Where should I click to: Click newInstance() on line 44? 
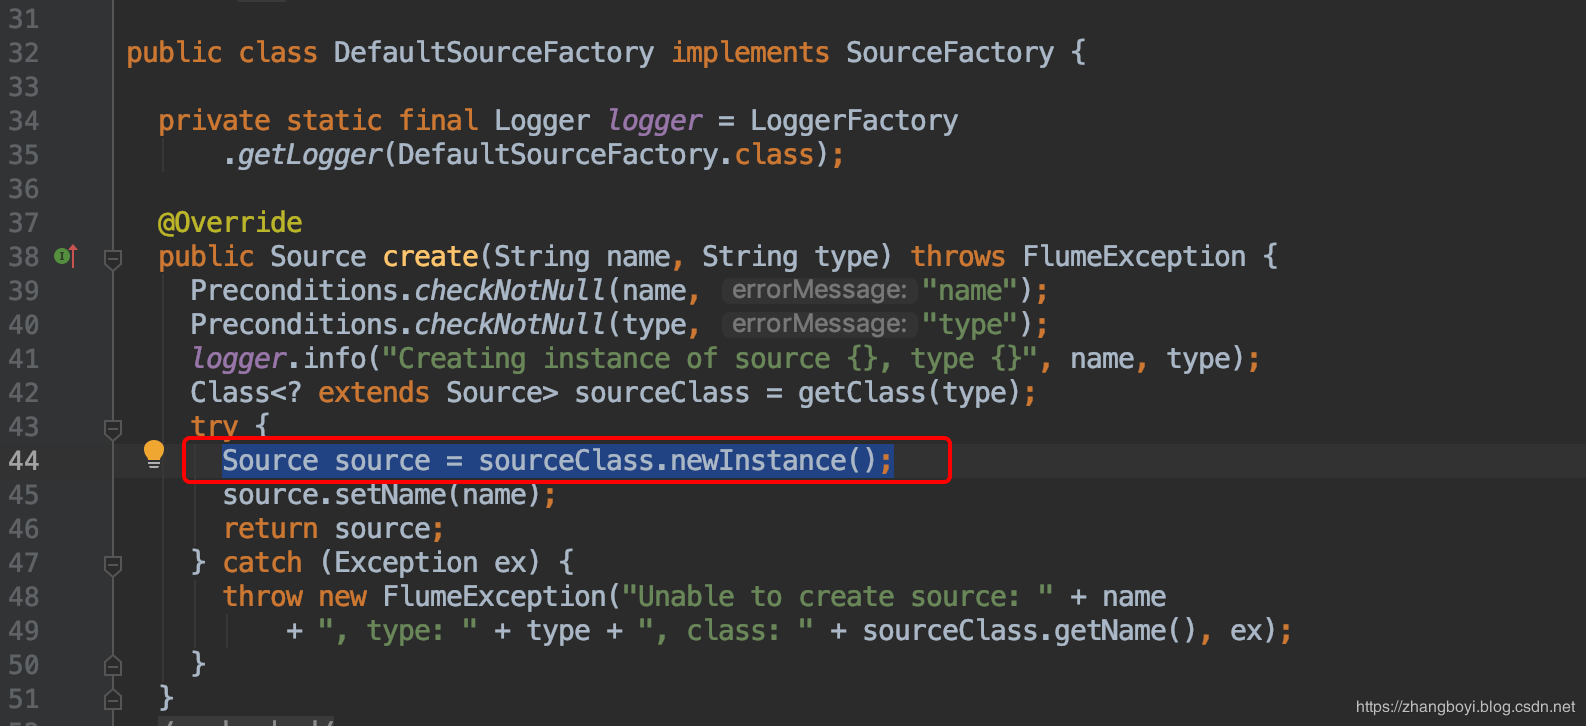774,461
